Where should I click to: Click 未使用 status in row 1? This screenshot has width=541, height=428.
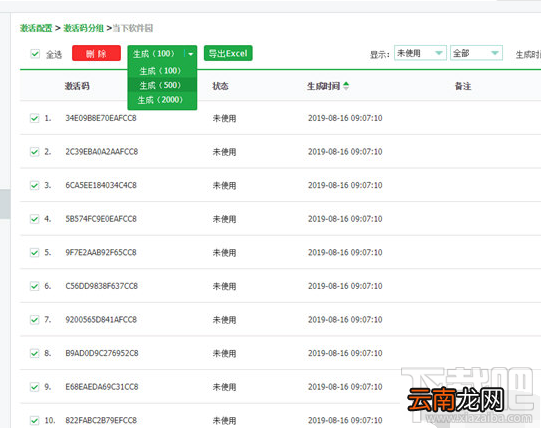point(225,118)
